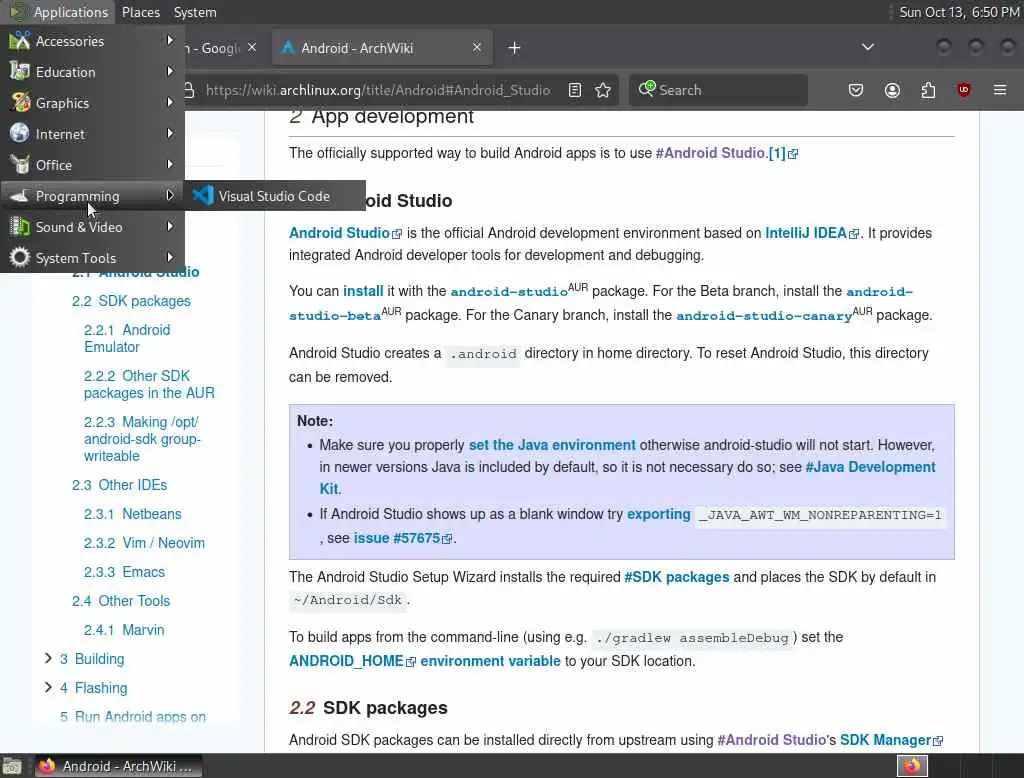Image resolution: width=1024 pixels, height=778 pixels.
Task: Open the Accessories menu category
Action: tap(92, 41)
